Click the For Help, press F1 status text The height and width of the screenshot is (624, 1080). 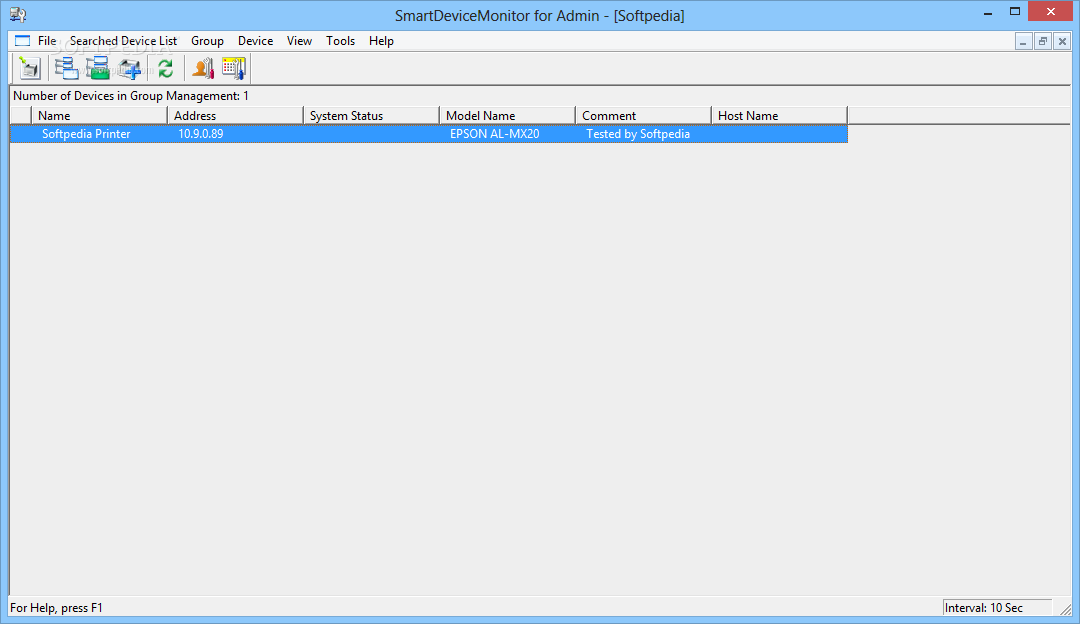(56, 607)
